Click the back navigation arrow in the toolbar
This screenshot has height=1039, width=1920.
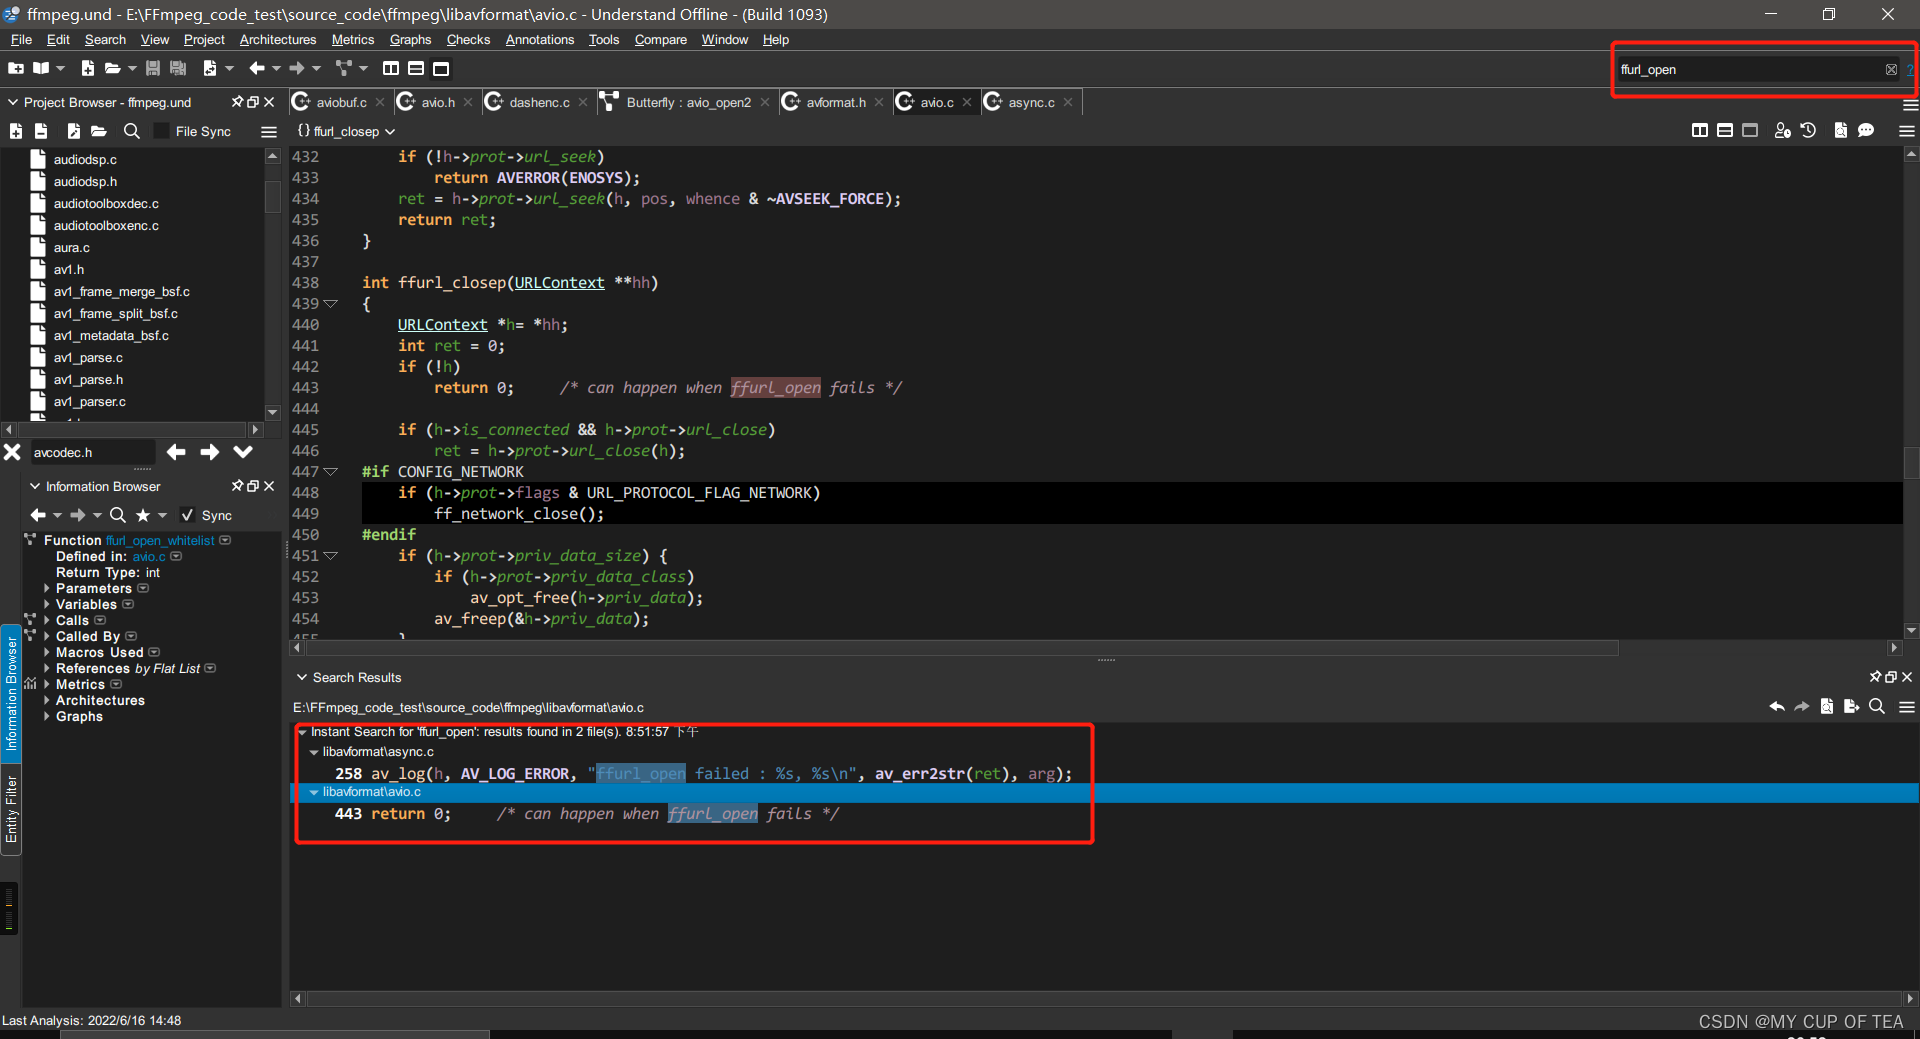point(258,68)
